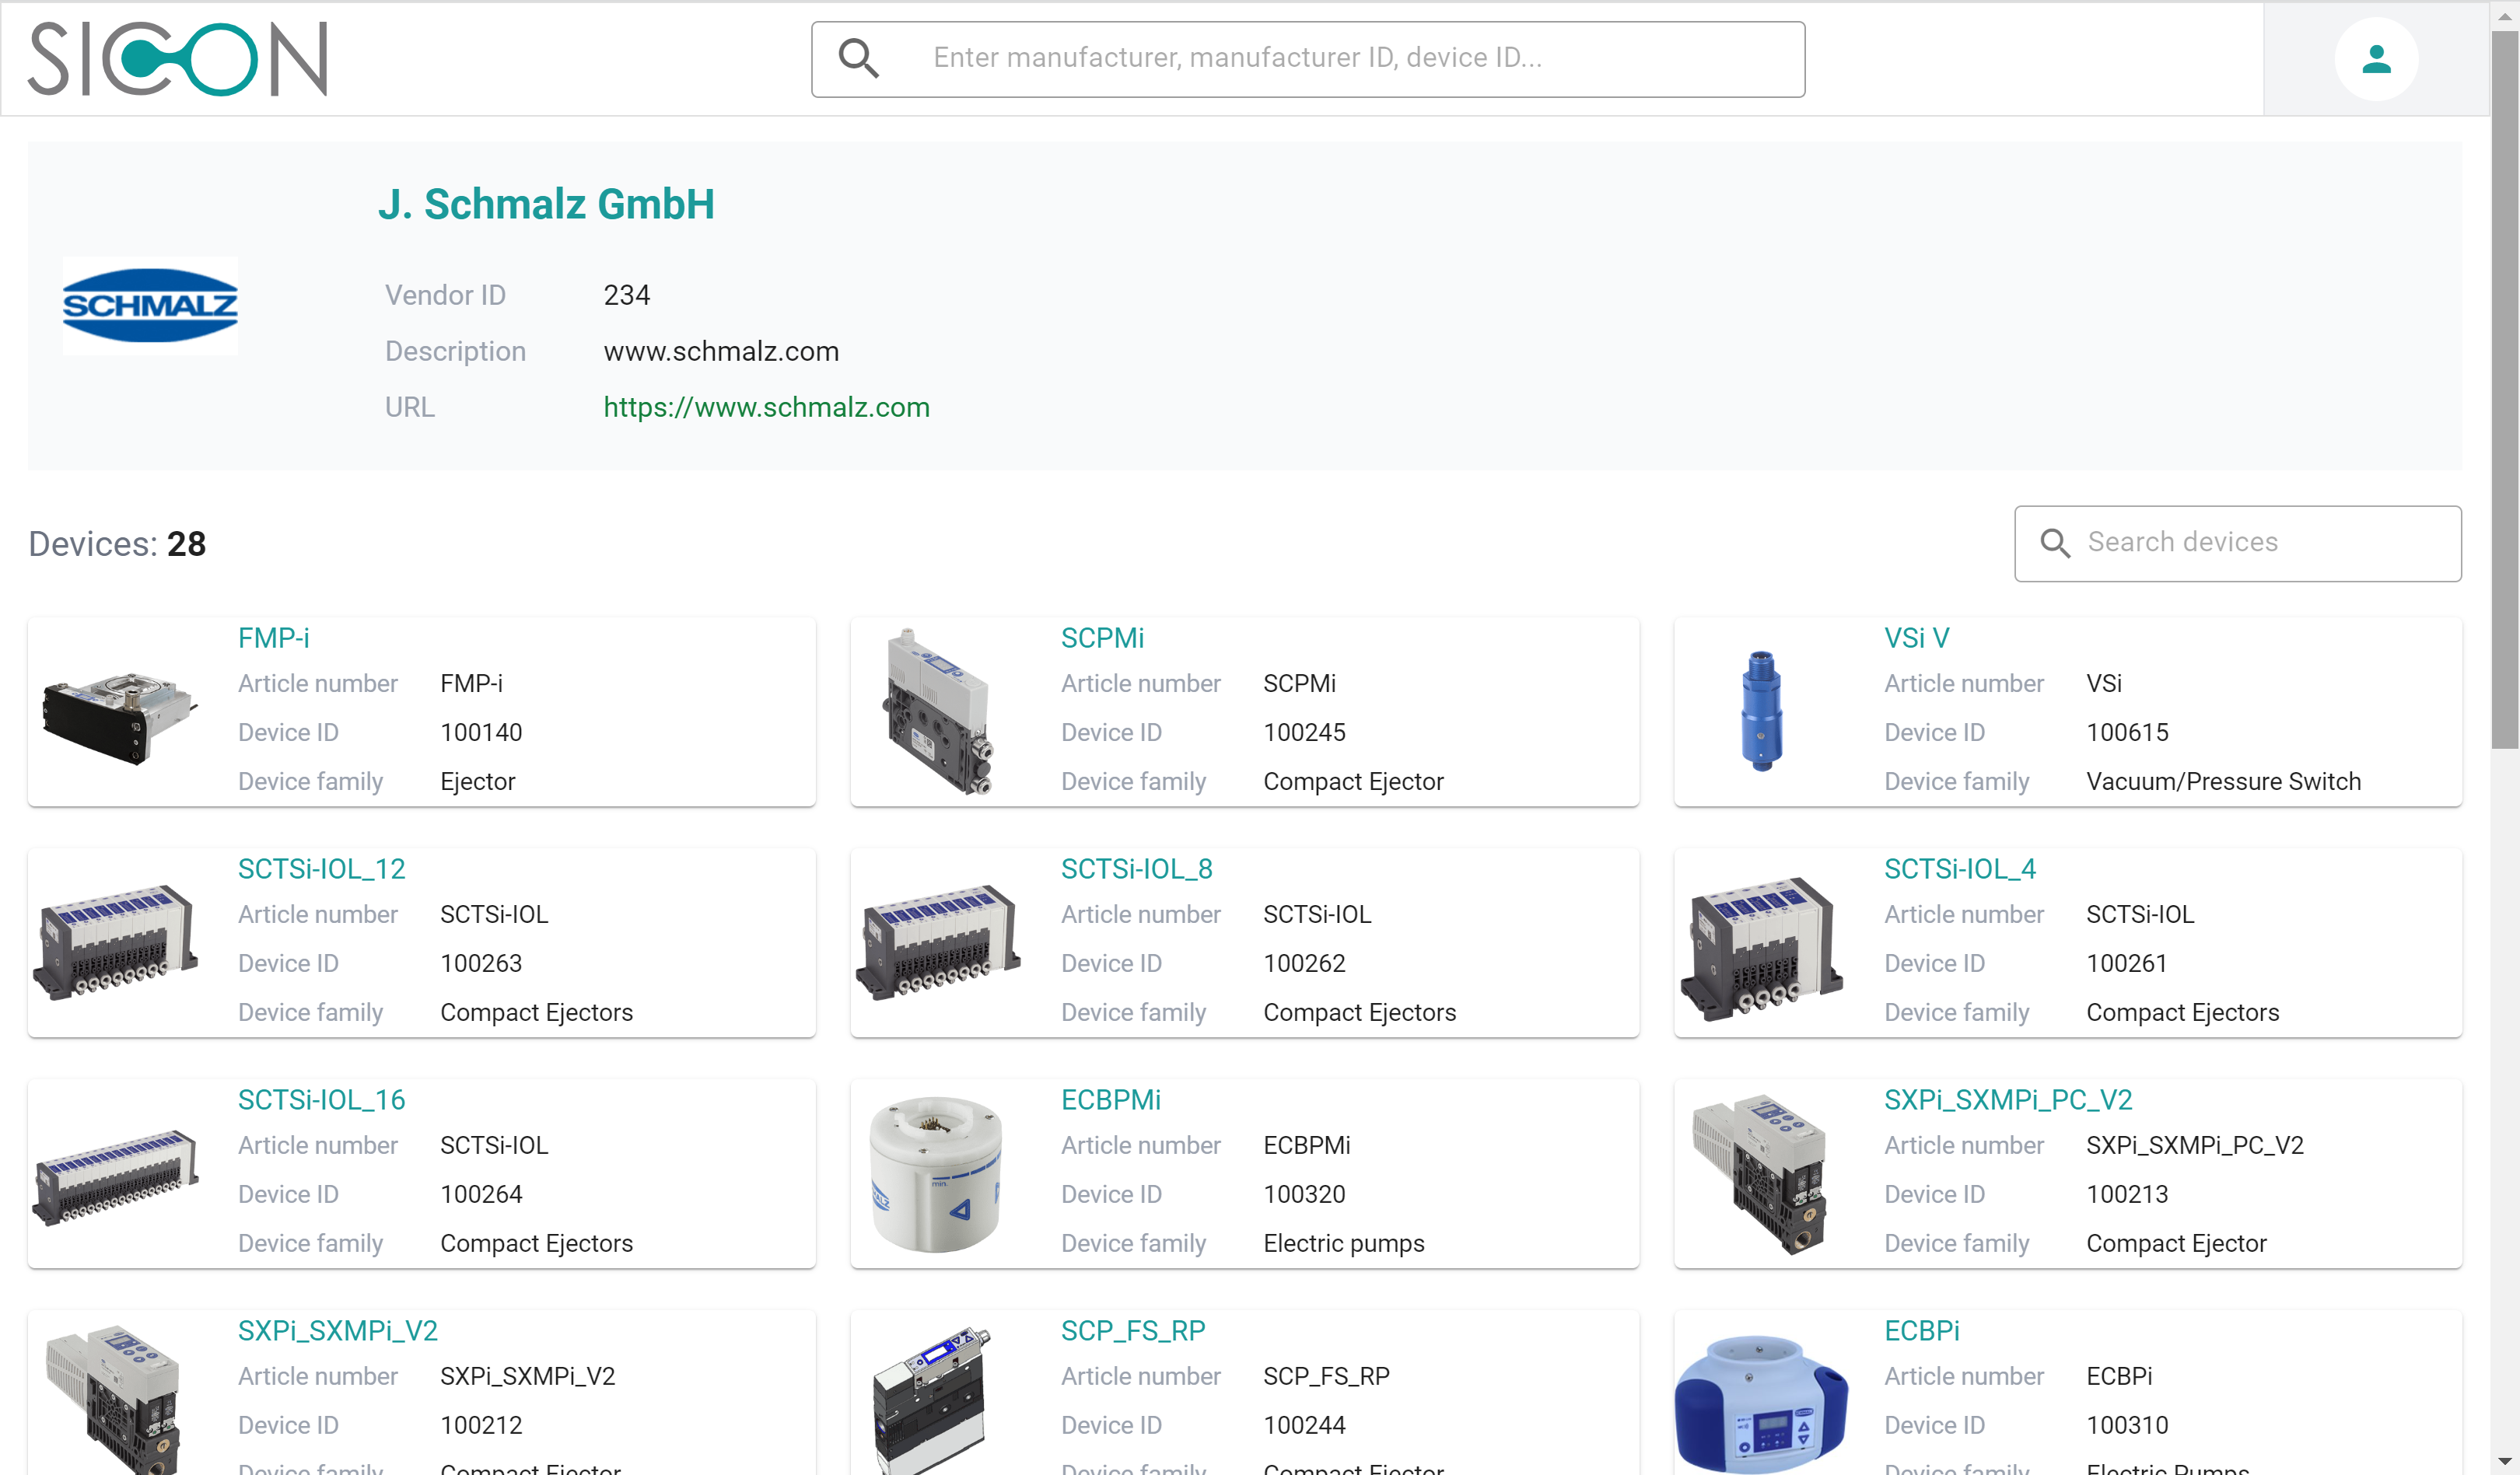Select the VSi V device title

[x=1916, y=638]
